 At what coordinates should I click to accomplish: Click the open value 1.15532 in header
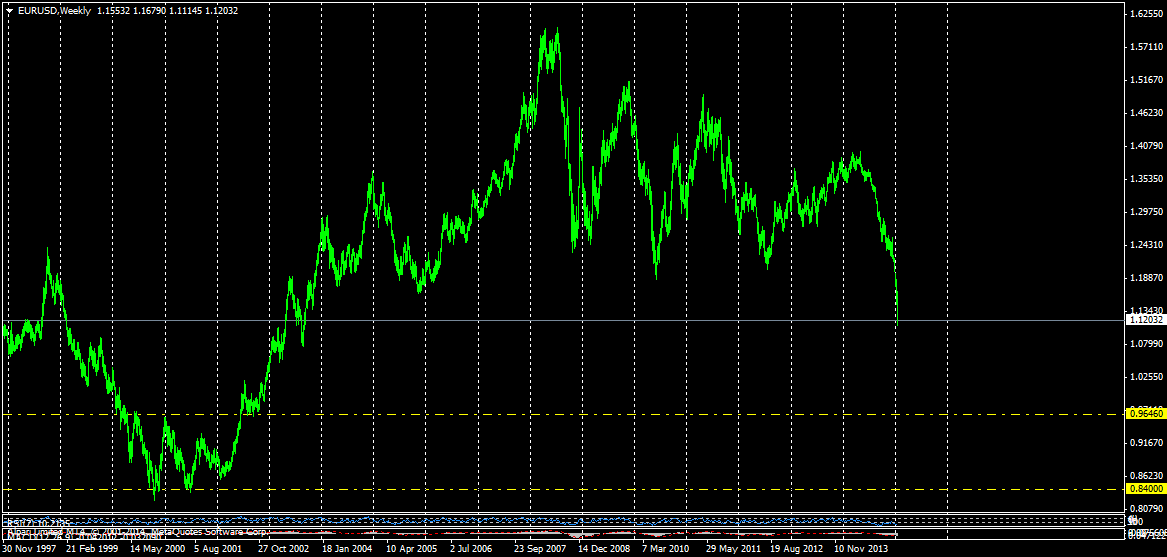112,11
